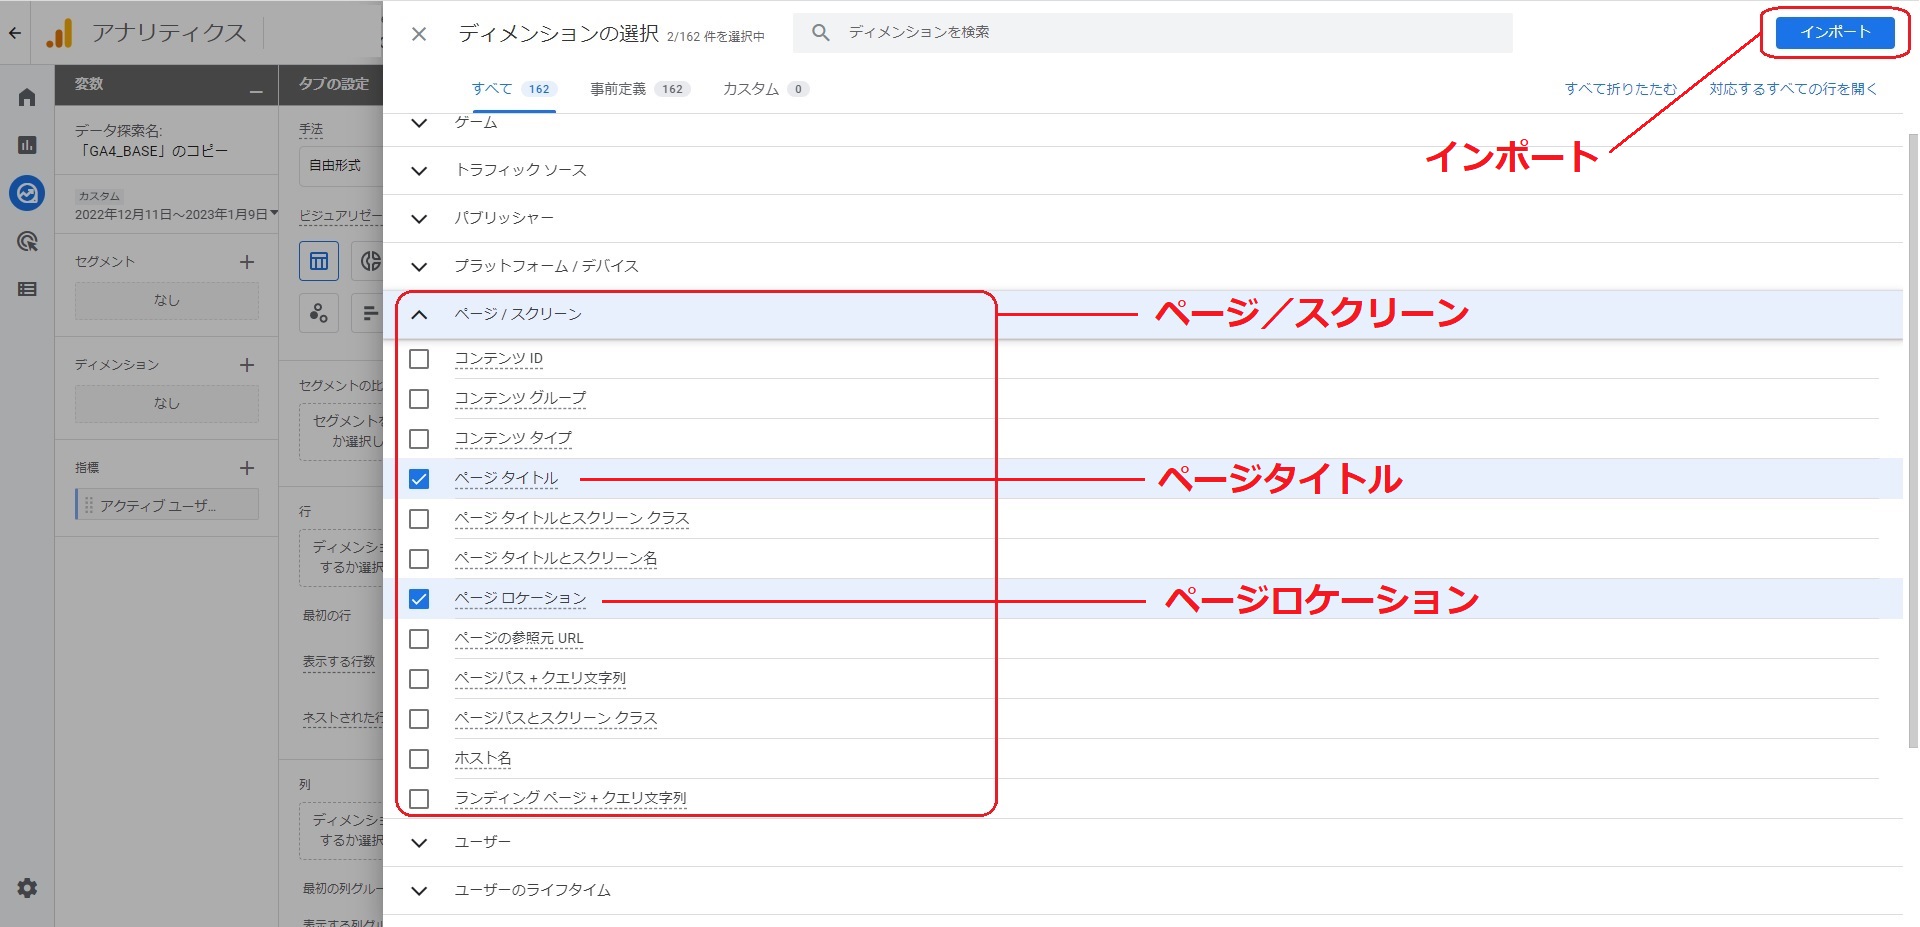Select the scatter plot visualization icon
The height and width of the screenshot is (927, 1920).
point(319,313)
